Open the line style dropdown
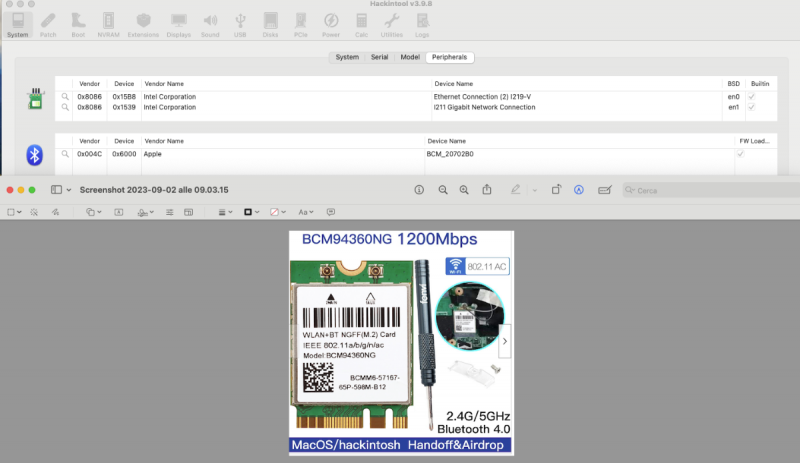This screenshot has width=800, height=463. tap(225, 212)
